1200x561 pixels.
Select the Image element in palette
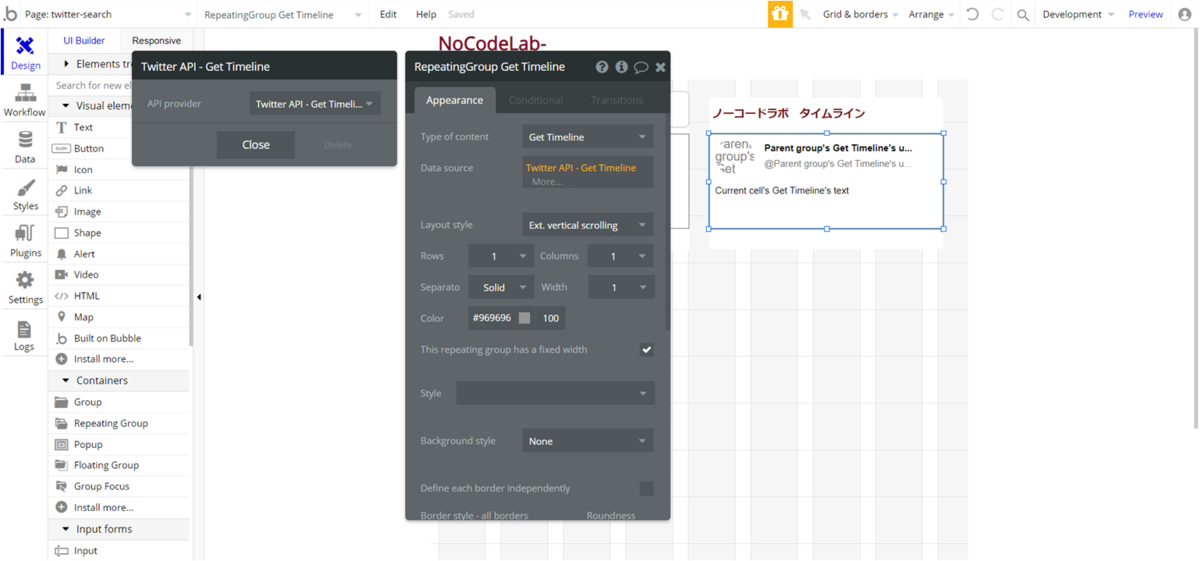pos(119,211)
